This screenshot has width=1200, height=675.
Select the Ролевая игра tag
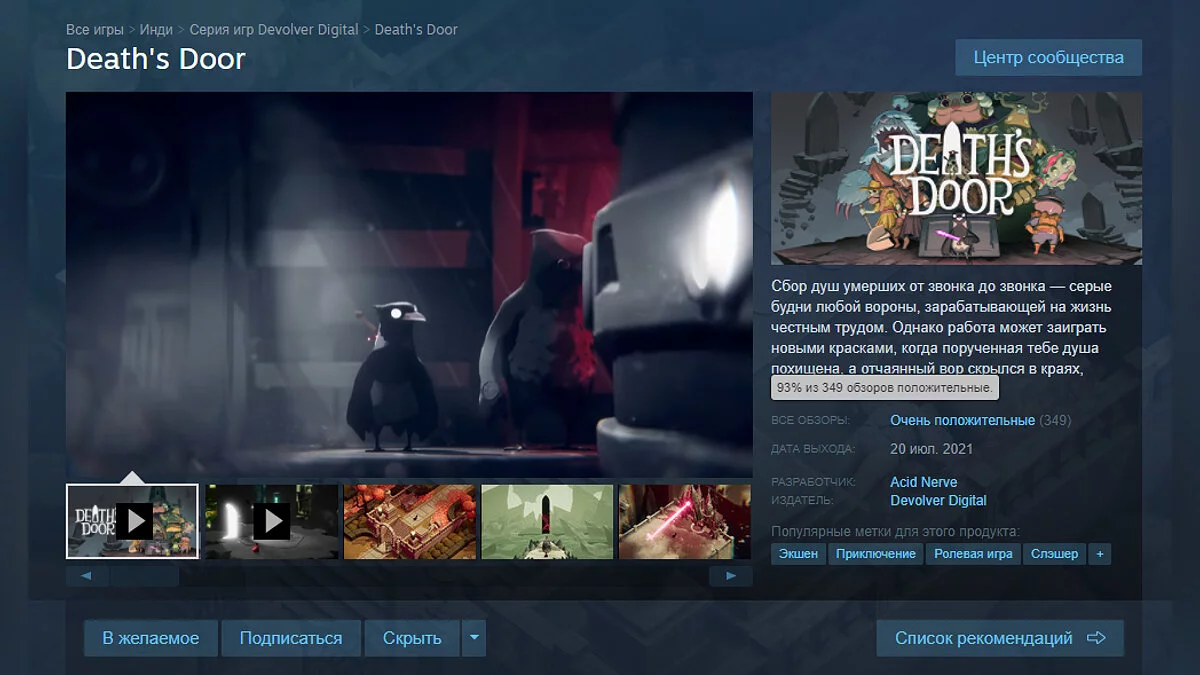click(x=973, y=553)
